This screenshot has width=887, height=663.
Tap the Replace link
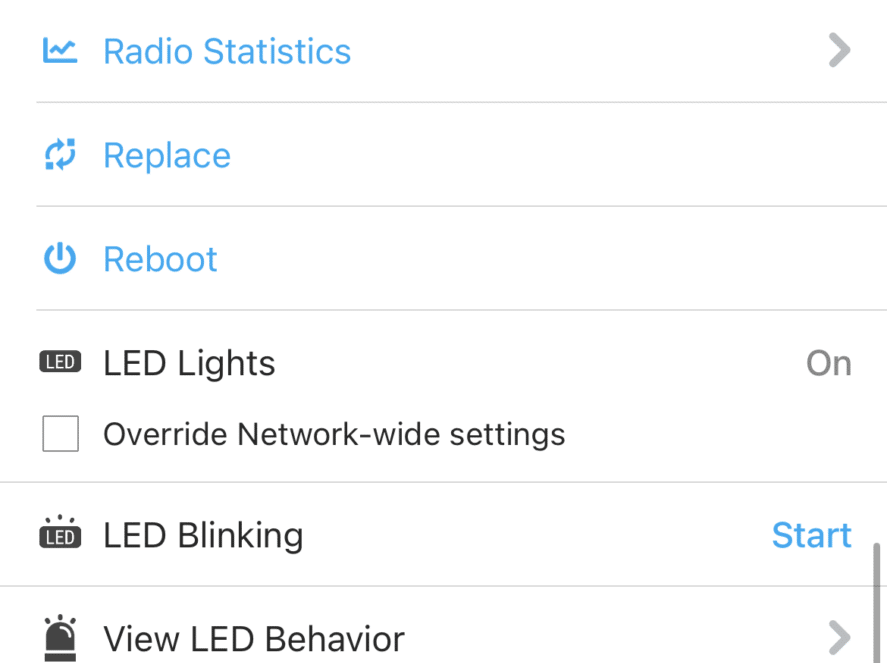167,156
